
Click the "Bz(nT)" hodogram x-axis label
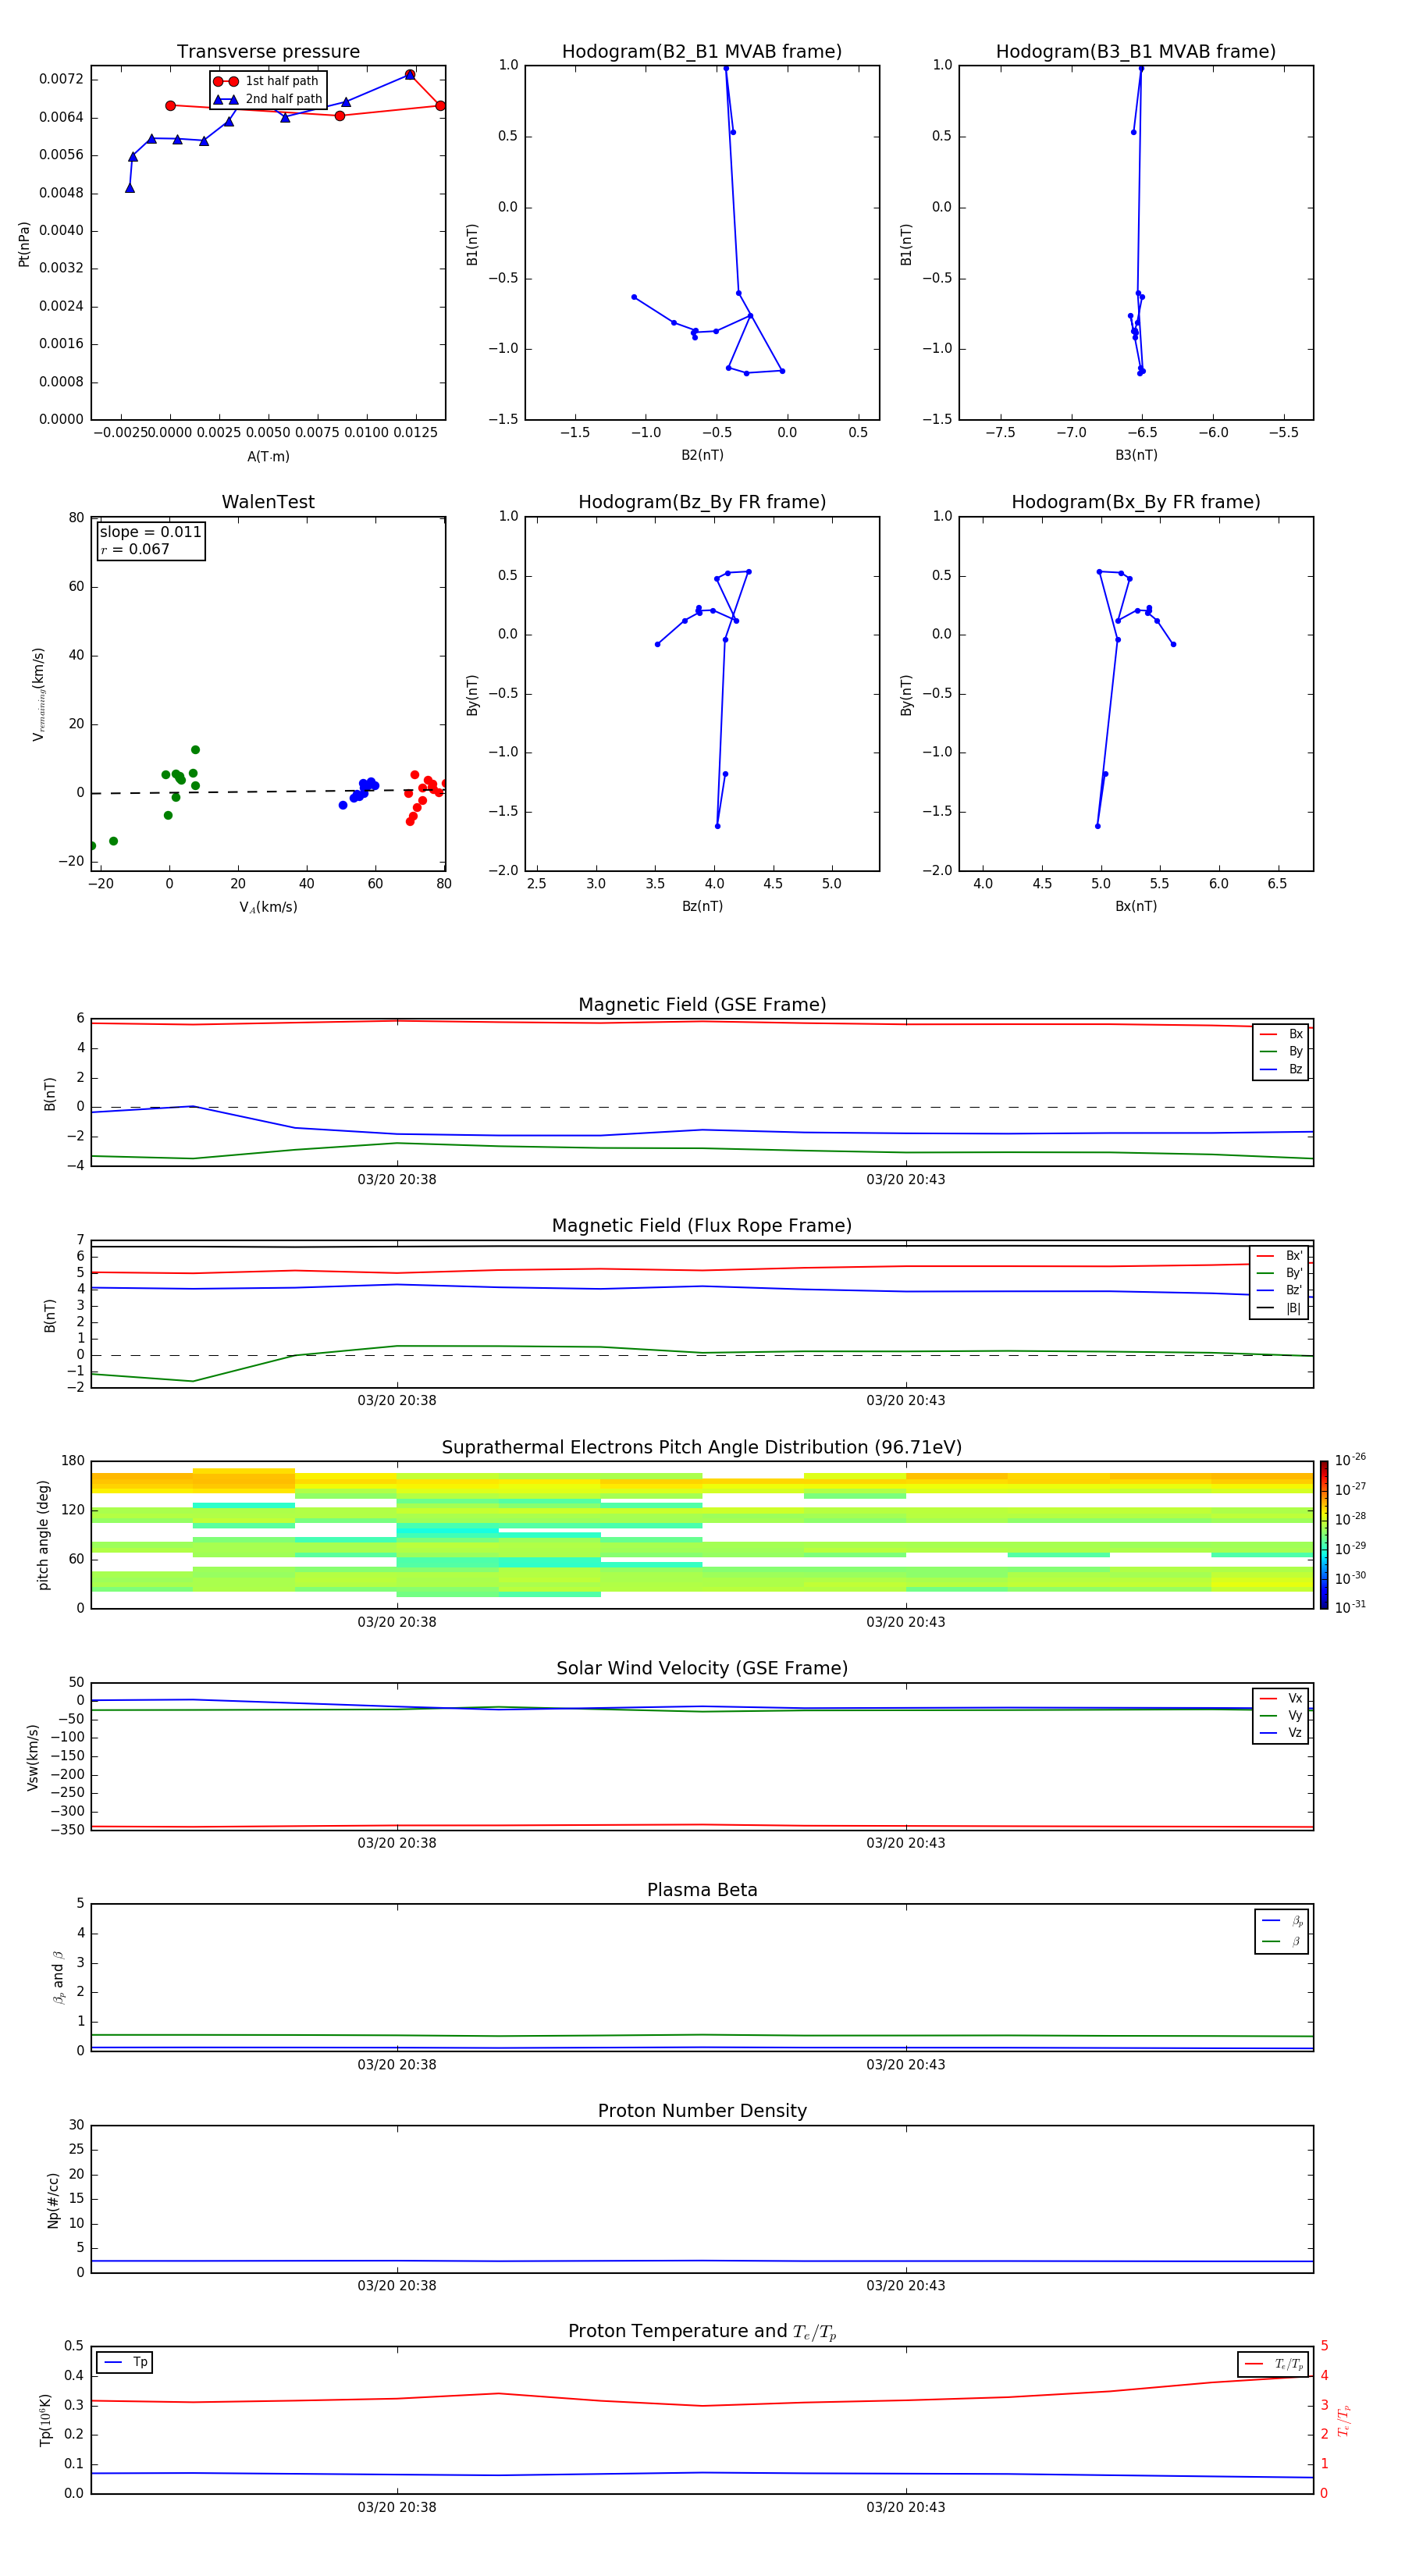(x=702, y=906)
